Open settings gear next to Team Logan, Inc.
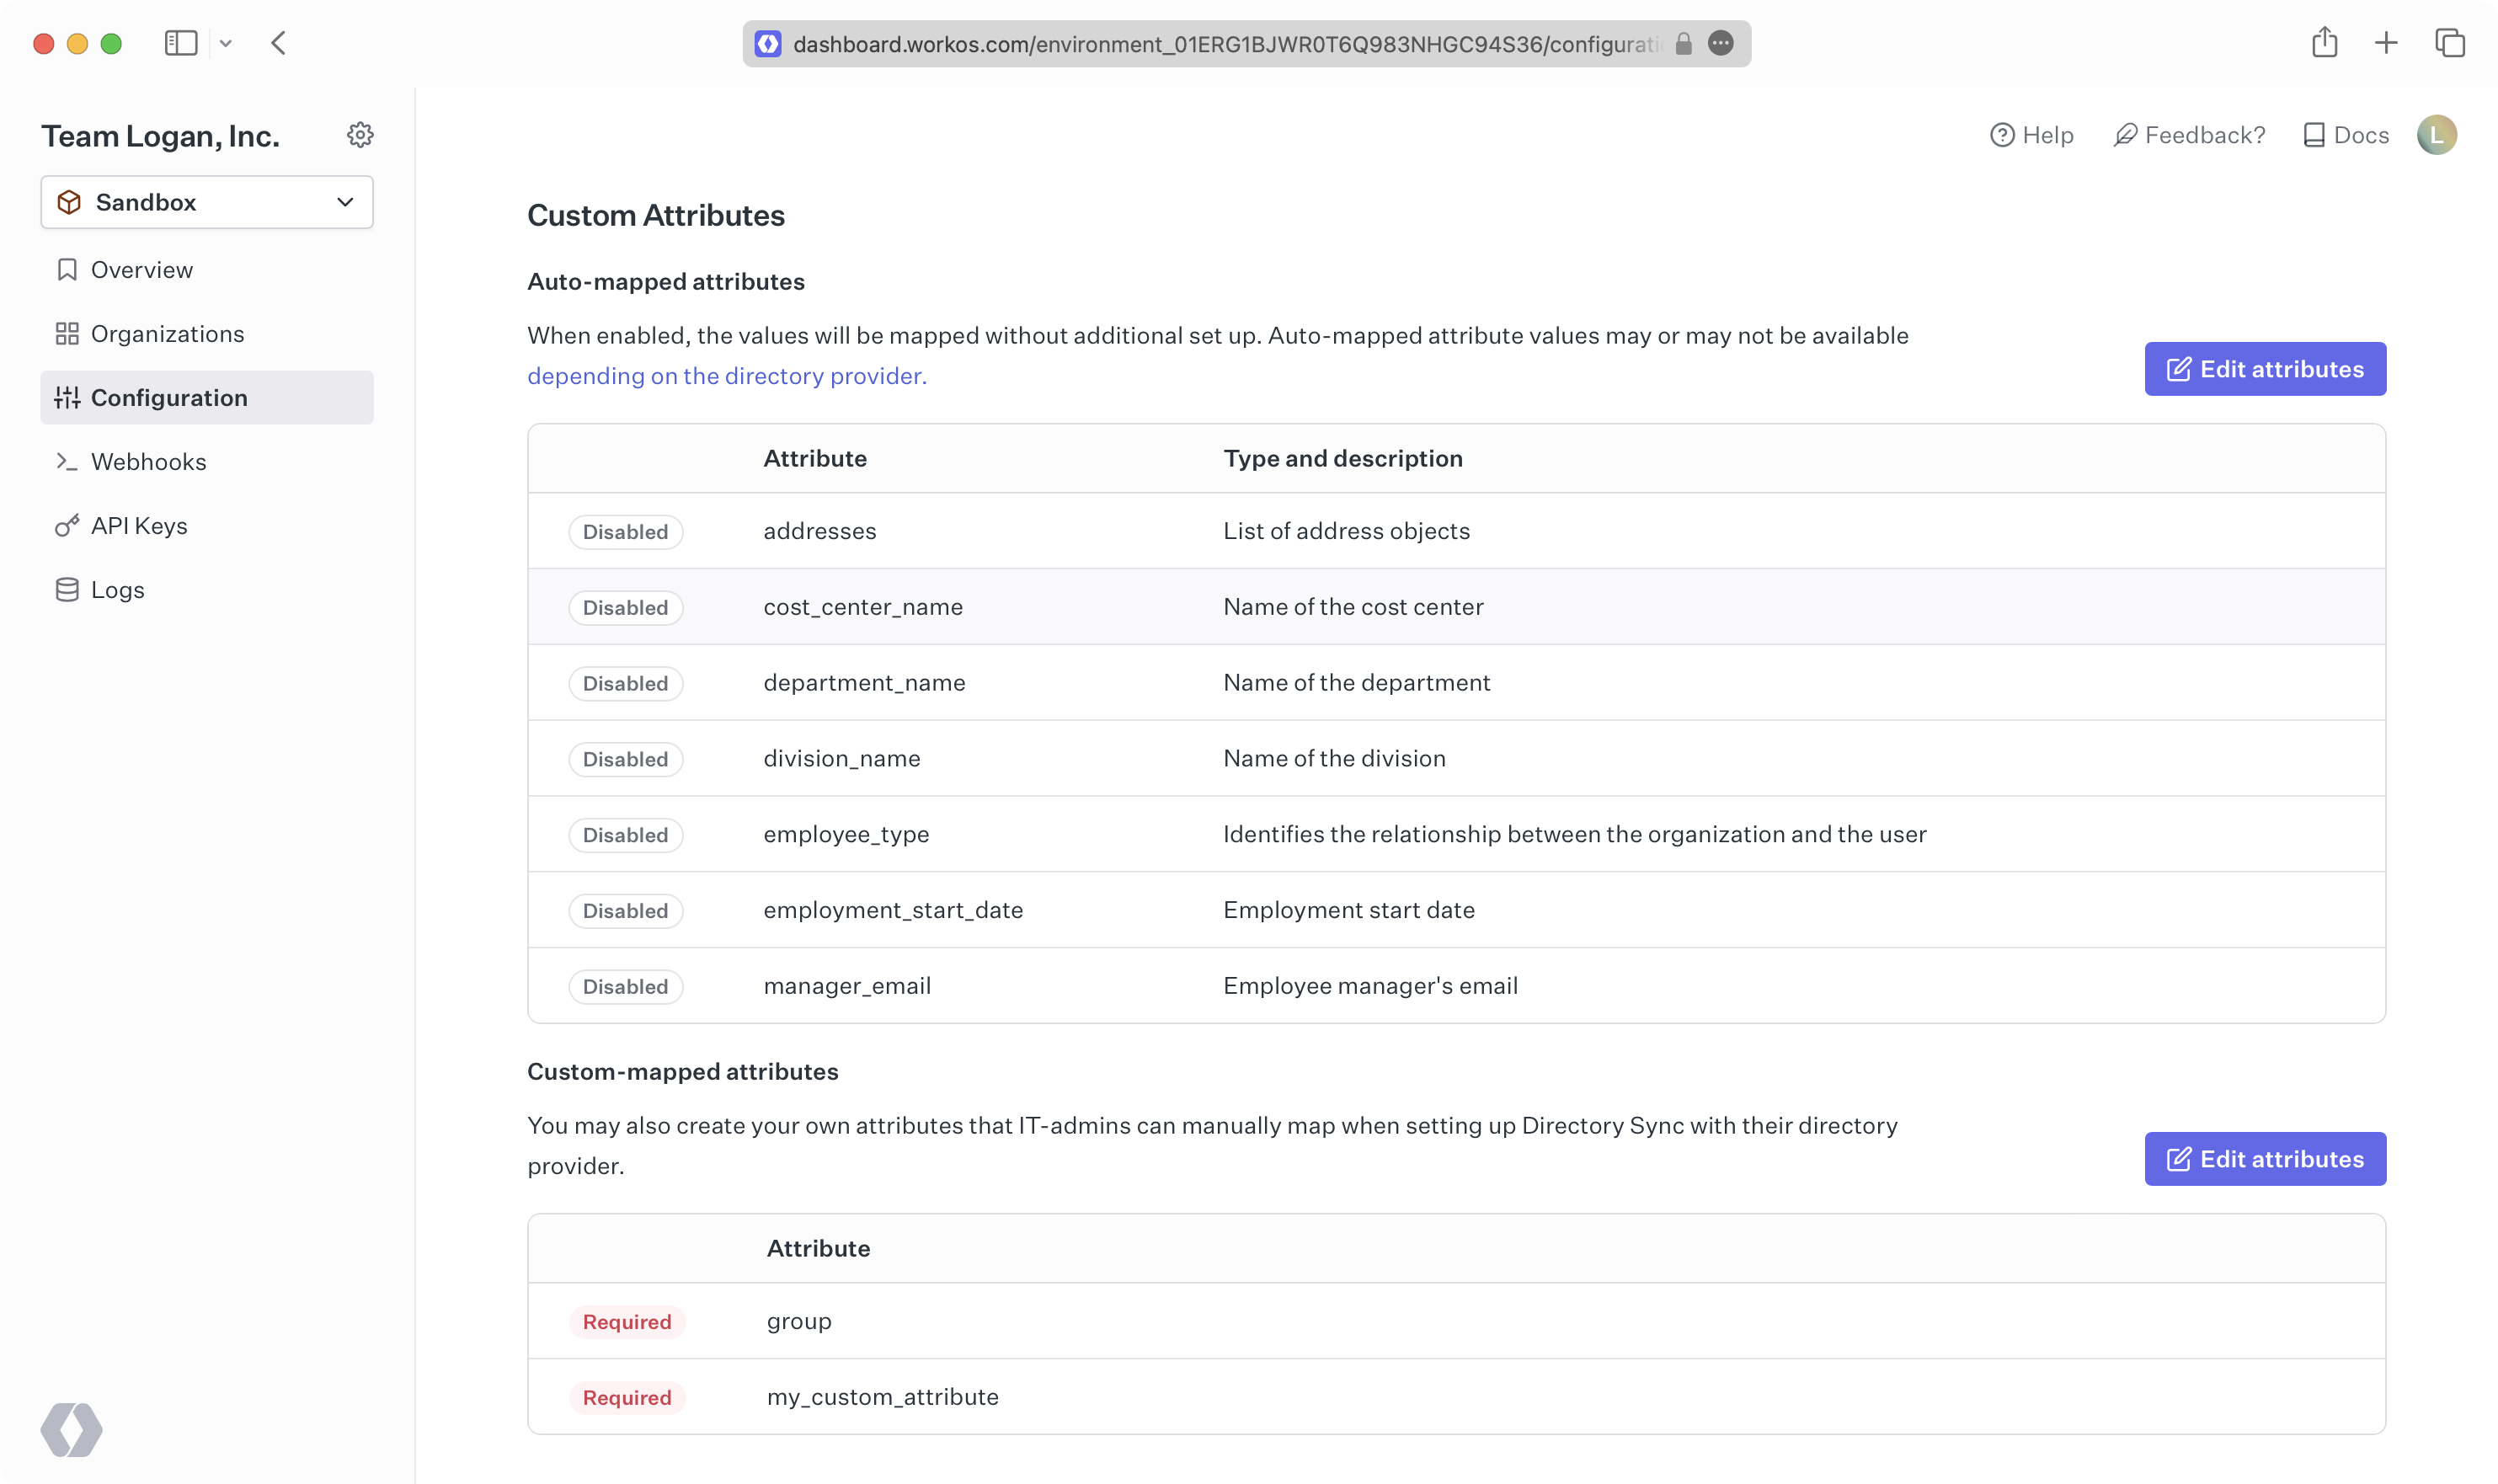The height and width of the screenshot is (1484, 2498). pyautogui.click(x=361, y=135)
